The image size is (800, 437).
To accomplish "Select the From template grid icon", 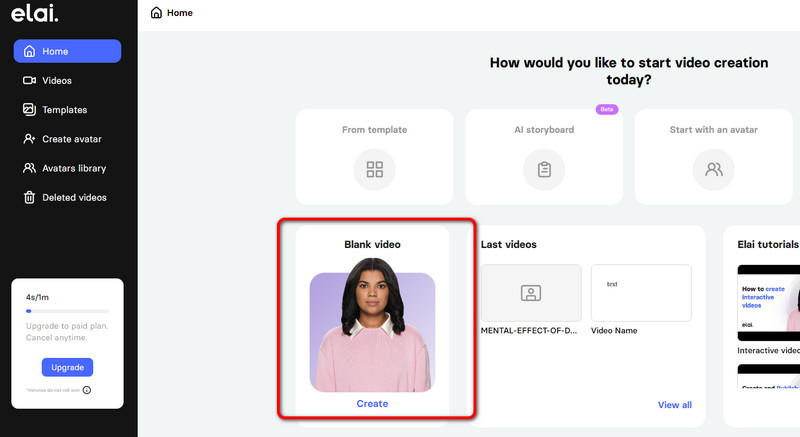I will coord(375,169).
